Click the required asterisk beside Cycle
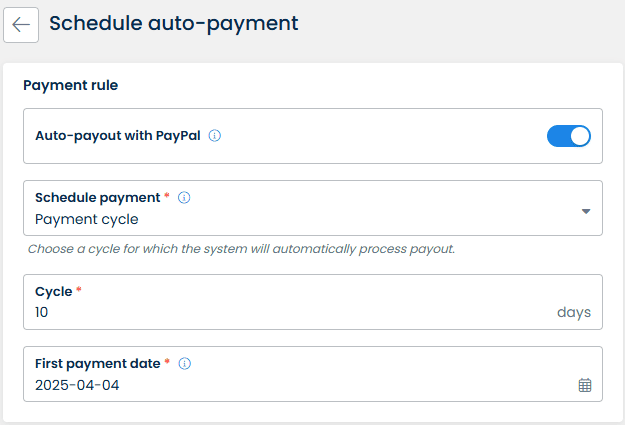625x425 pixels. 79,291
